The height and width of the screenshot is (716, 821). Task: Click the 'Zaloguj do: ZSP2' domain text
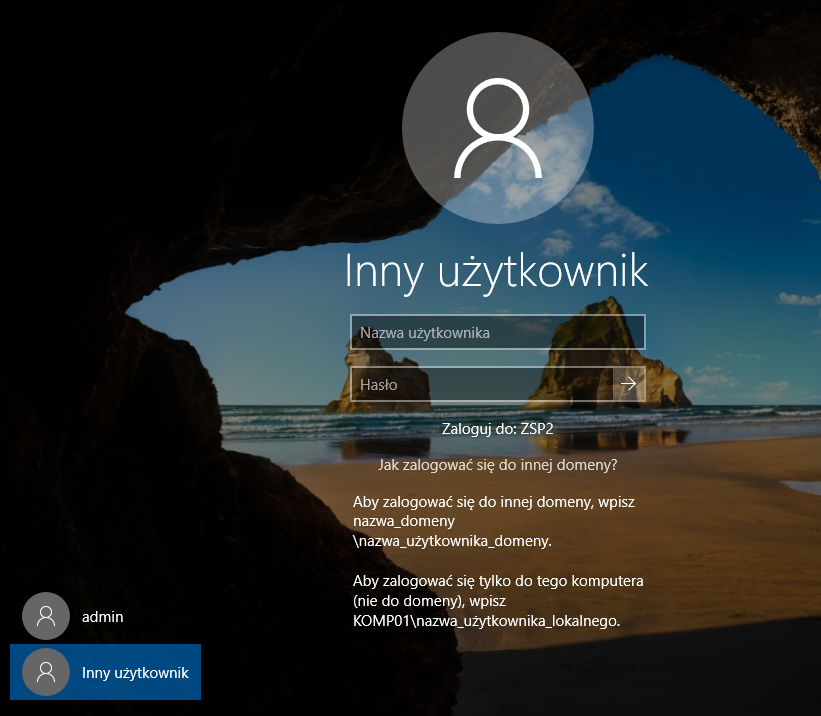point(497,429)
